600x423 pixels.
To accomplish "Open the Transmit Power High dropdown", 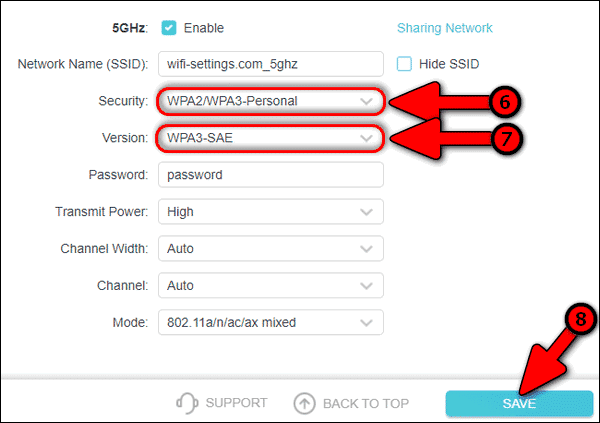I will click(271, 212).
